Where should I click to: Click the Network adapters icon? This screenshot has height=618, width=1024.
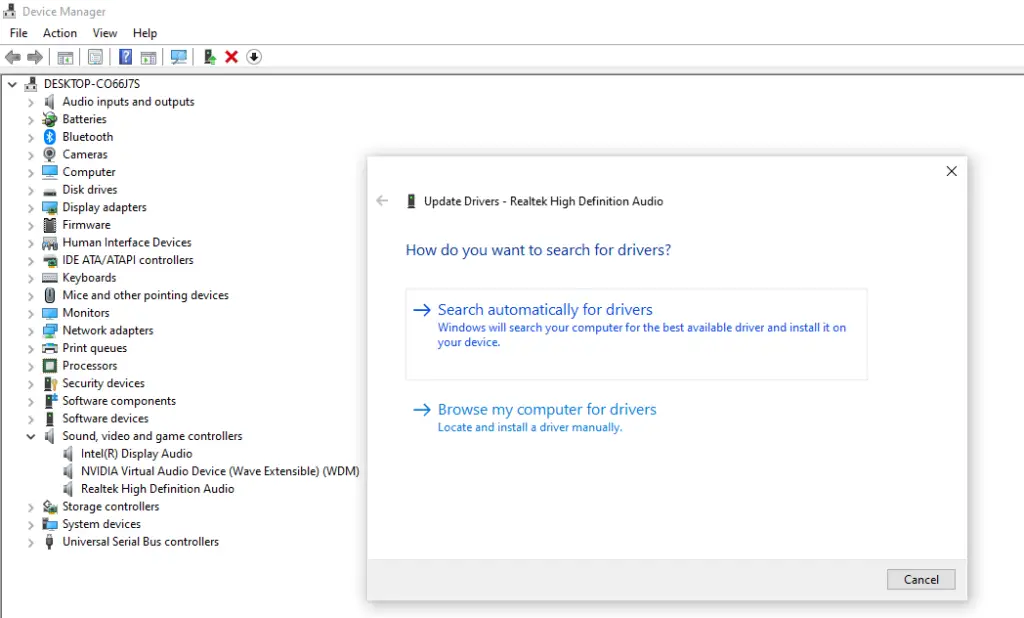[50, 331]
